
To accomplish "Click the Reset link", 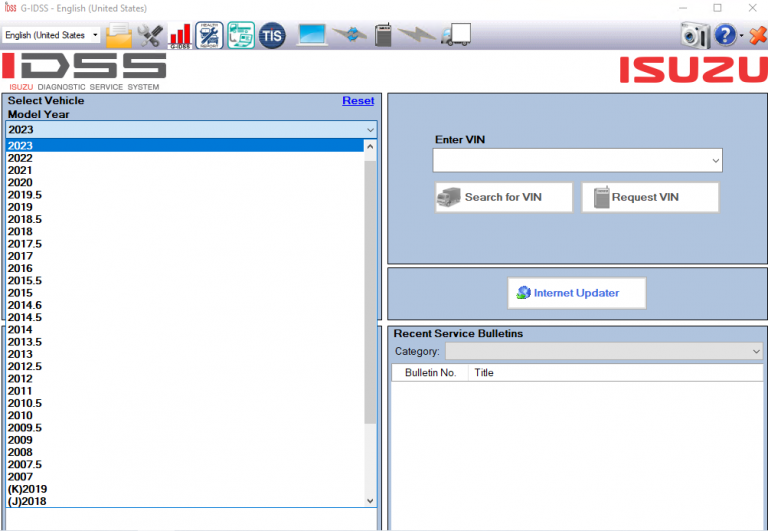I will (358, 100).
